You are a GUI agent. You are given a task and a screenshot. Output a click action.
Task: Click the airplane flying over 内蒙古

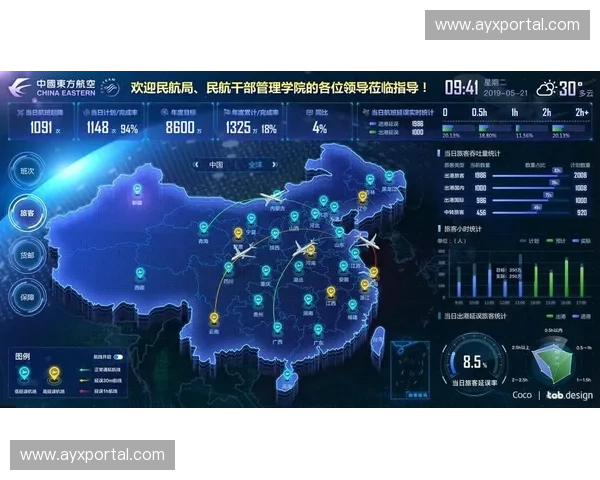(272, 198)
